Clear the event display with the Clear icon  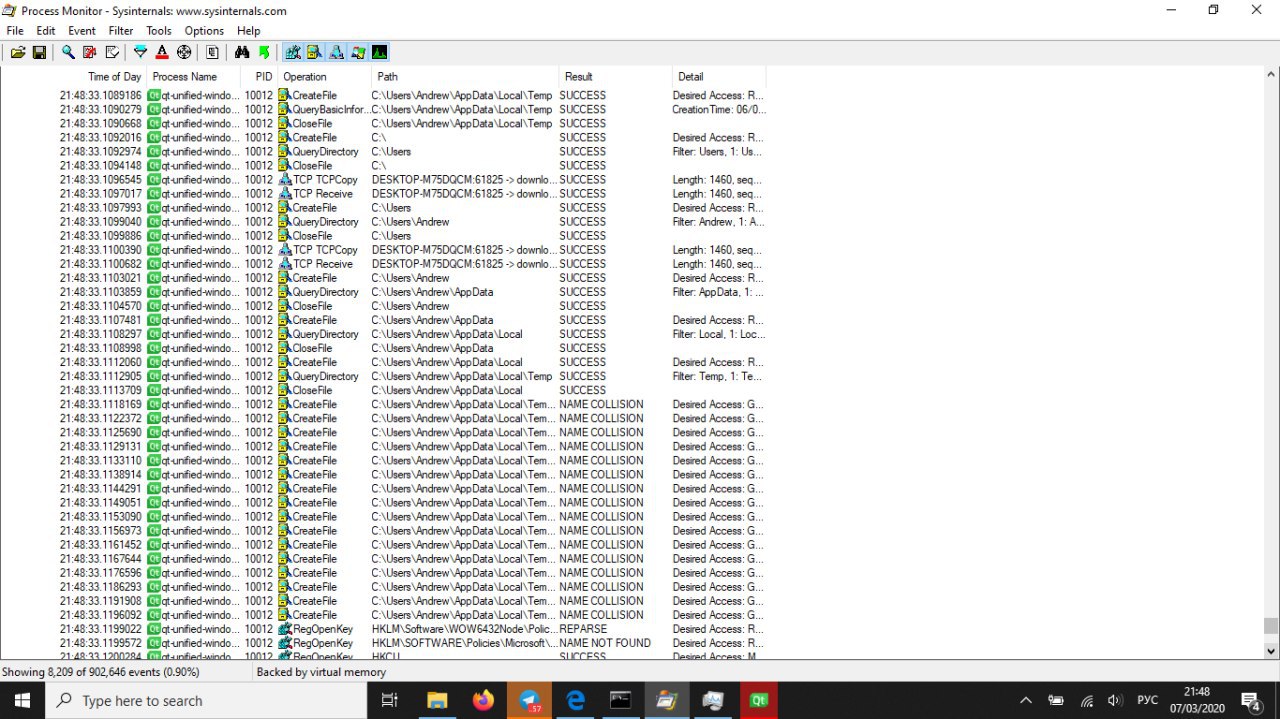(x=112, y=52)
